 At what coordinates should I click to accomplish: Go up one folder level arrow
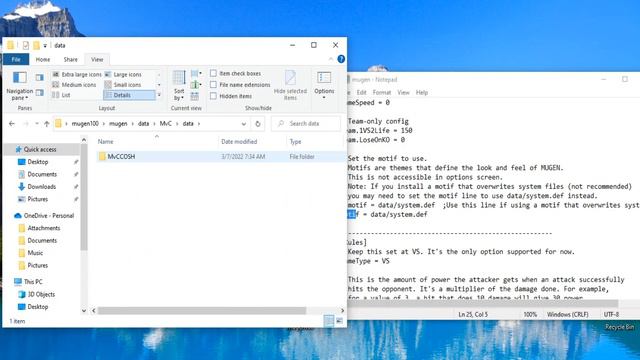click(x=47, y=124)
